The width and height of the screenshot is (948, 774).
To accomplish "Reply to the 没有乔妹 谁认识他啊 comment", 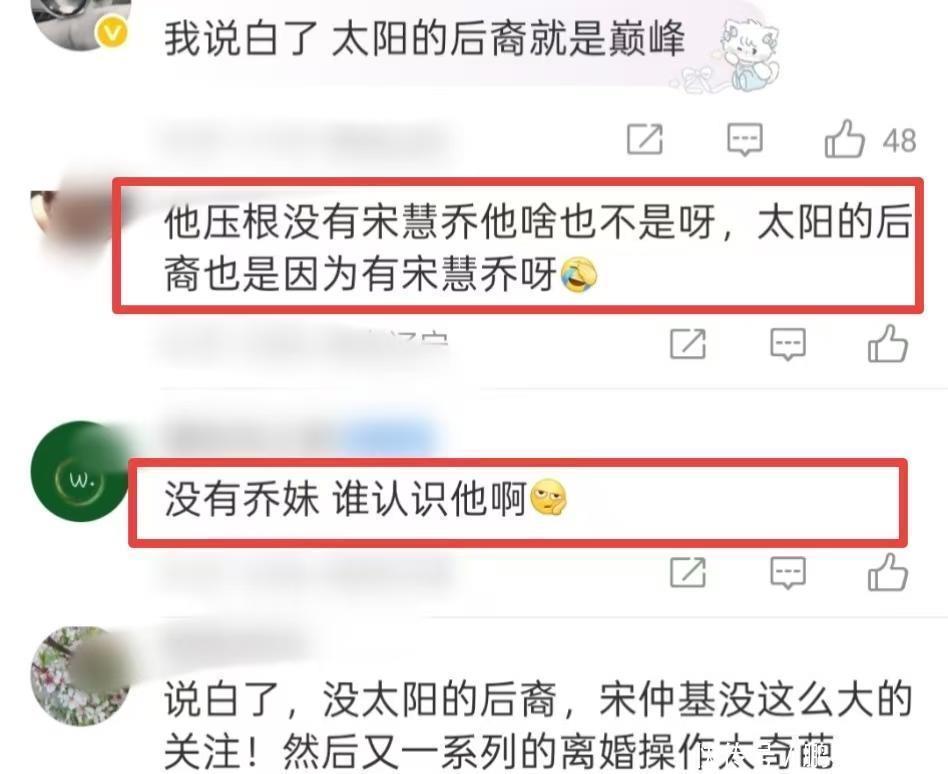I will 788,573.
